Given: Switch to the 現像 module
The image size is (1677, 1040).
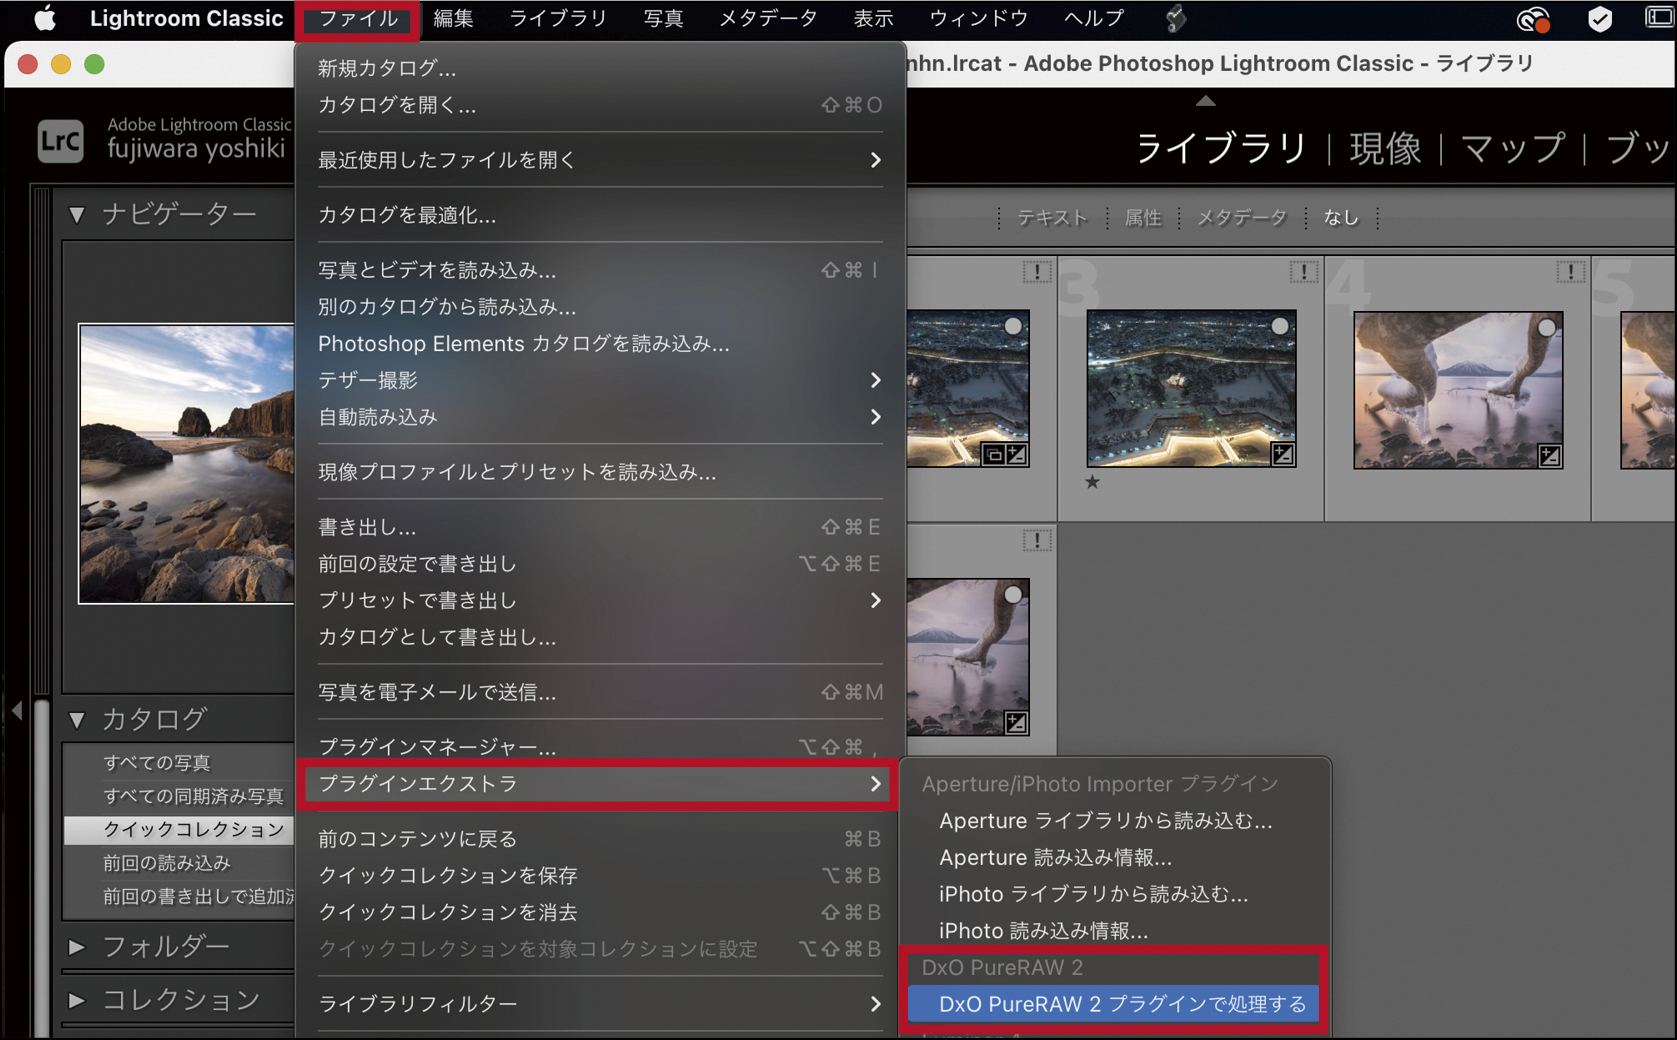Looking at the screenshot, I should coord(1385,149).
